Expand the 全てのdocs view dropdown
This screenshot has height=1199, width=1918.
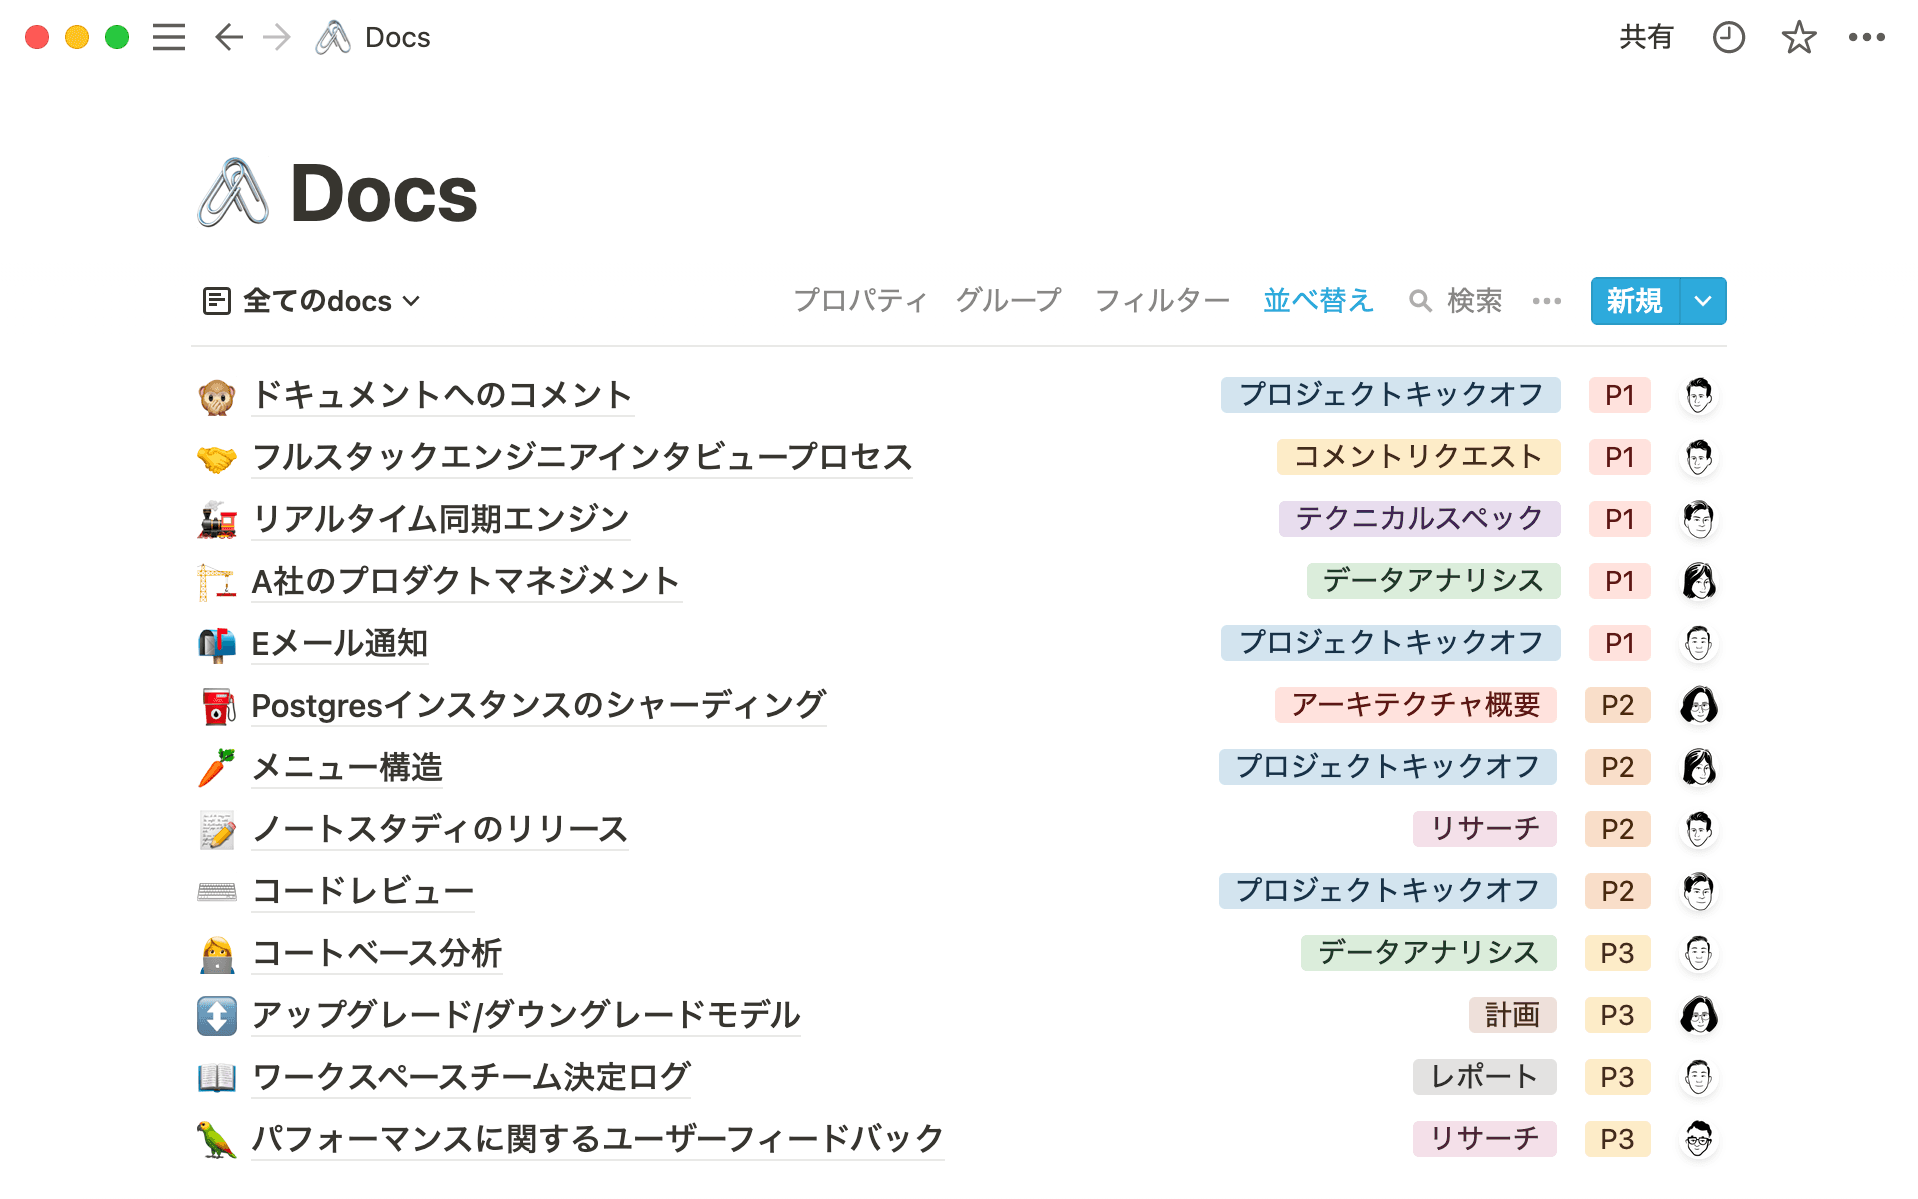pos(411,301)
